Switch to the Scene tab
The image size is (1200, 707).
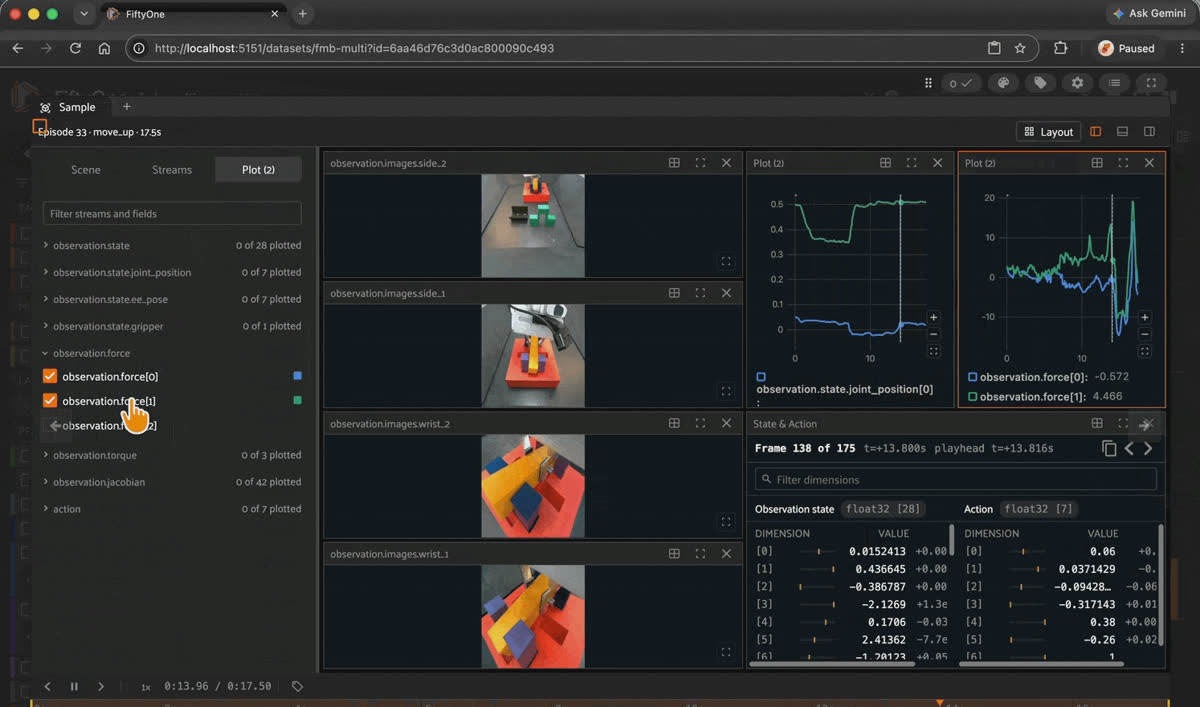click(x=86, y=170)
